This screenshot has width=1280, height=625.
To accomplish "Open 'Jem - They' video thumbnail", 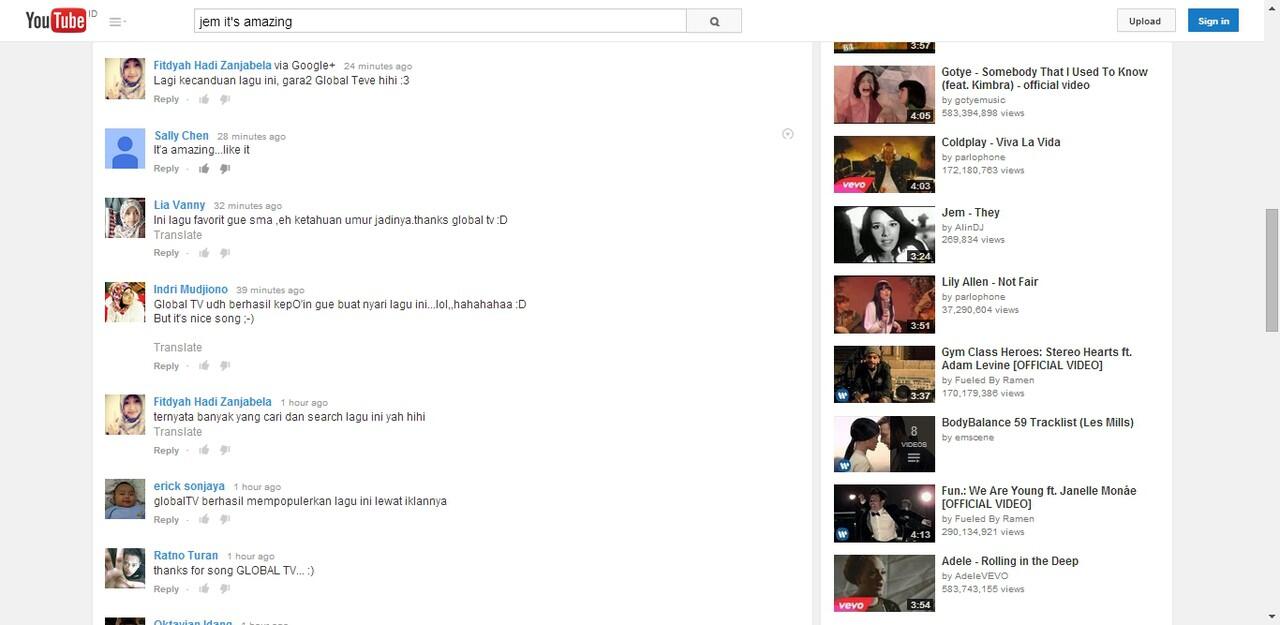I will click(x=884, y=235).
